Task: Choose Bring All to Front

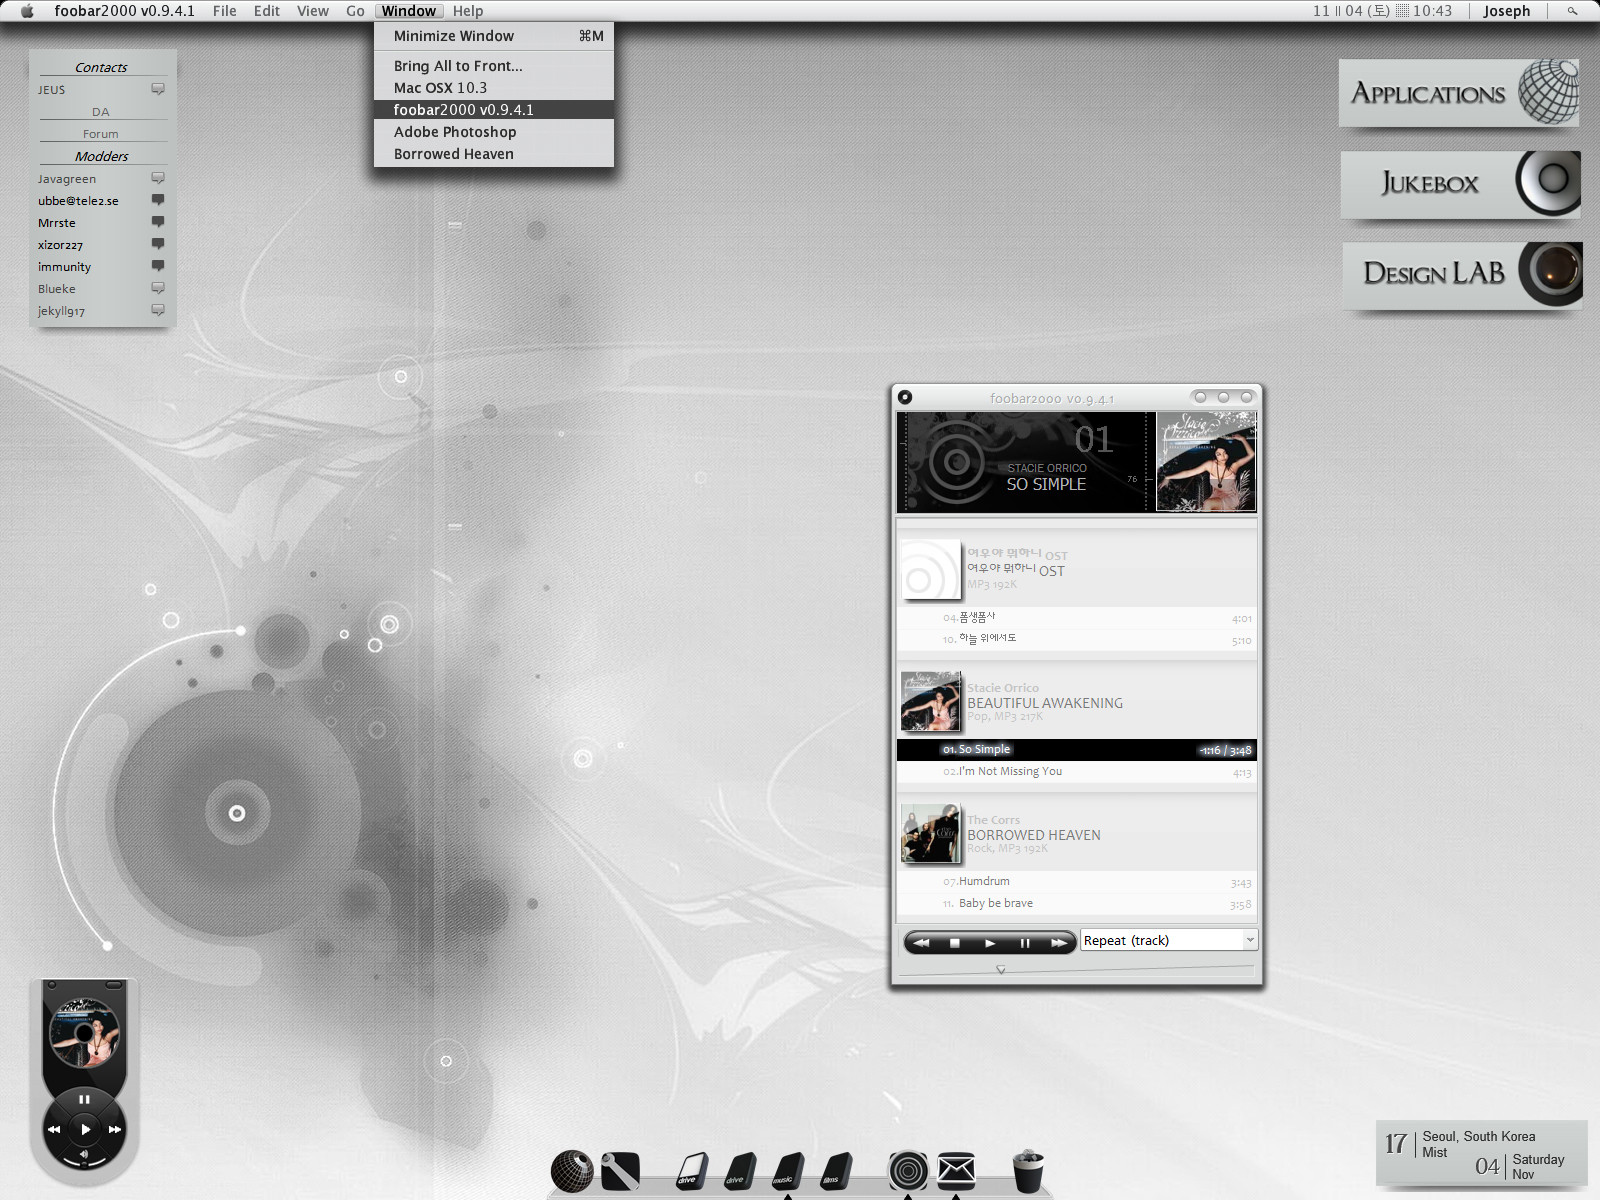Action: (494, 66)
